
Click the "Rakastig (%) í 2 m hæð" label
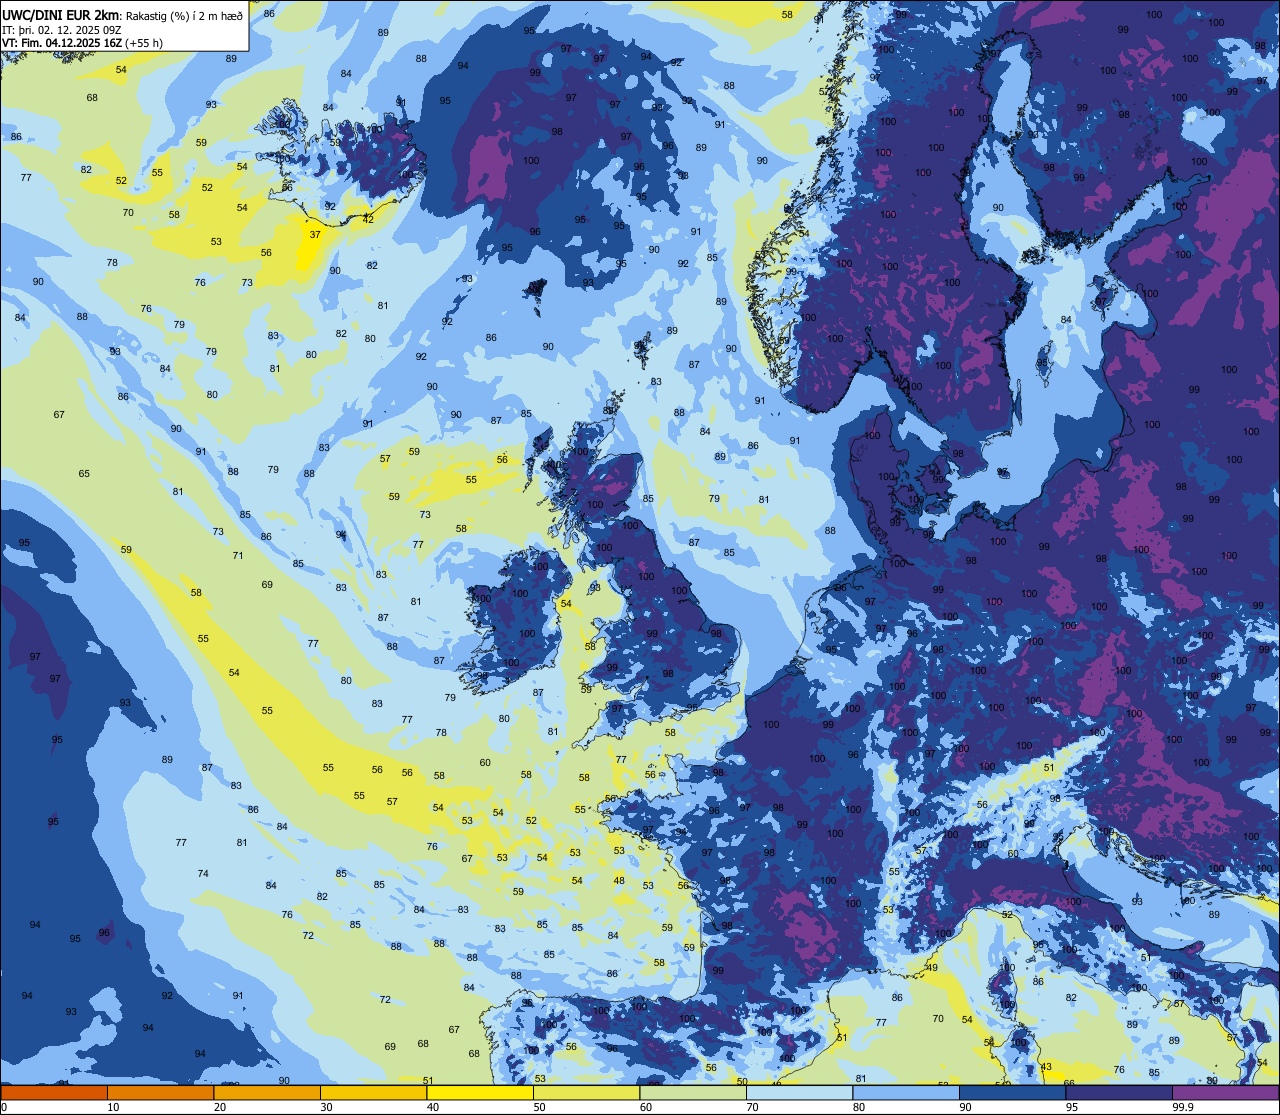pos(184,14)
